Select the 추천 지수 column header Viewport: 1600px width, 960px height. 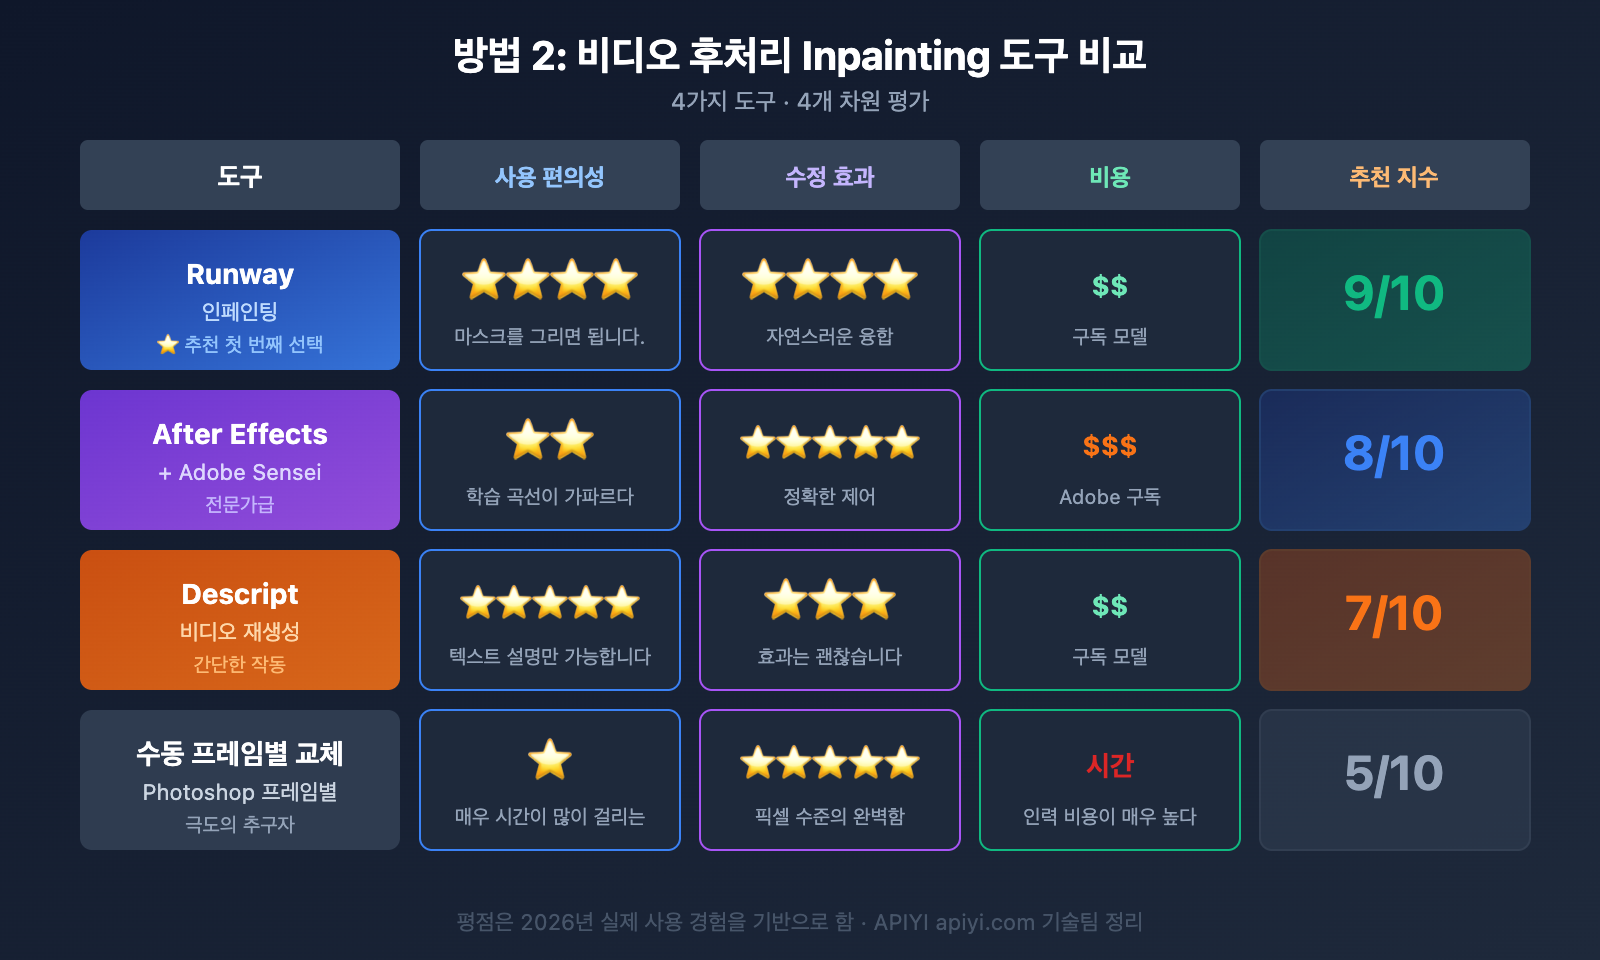(x=1394, y=176)
